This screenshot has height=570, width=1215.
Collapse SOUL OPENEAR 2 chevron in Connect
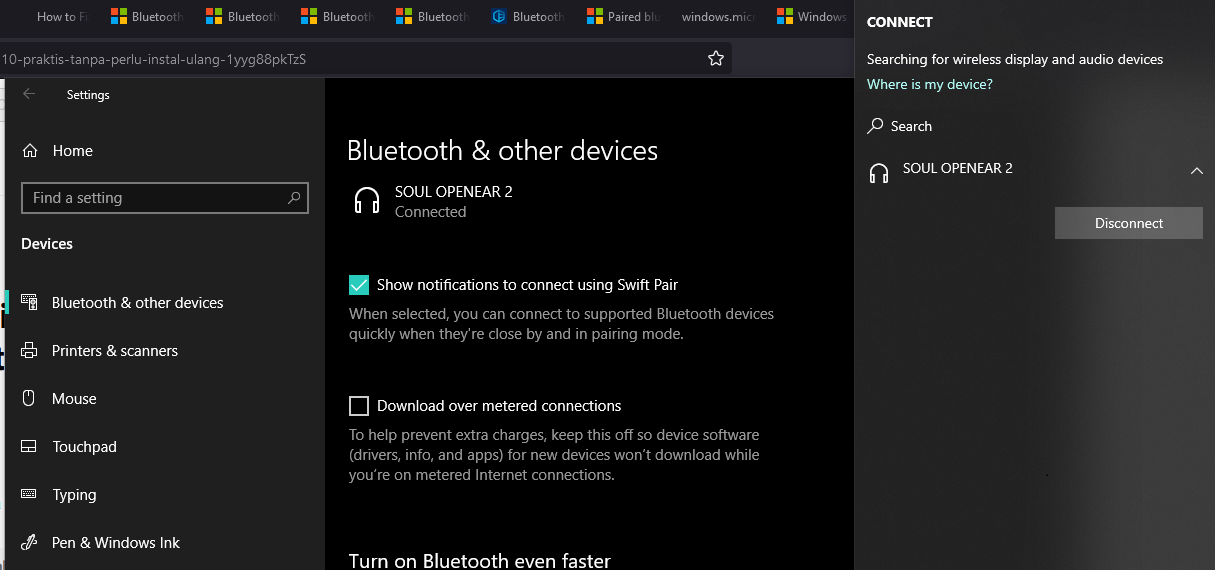(1197, 171)
